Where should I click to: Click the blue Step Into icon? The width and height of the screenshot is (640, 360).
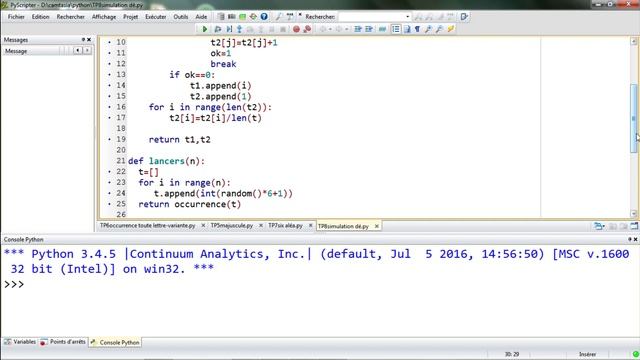tap(240, 29)
